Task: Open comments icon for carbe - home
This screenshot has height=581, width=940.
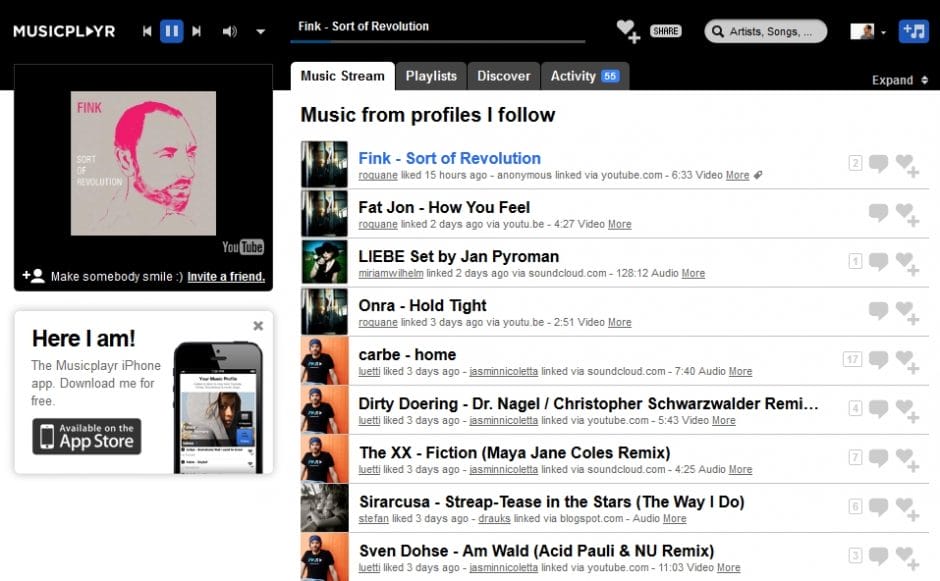Action: (x=878, y=360)
